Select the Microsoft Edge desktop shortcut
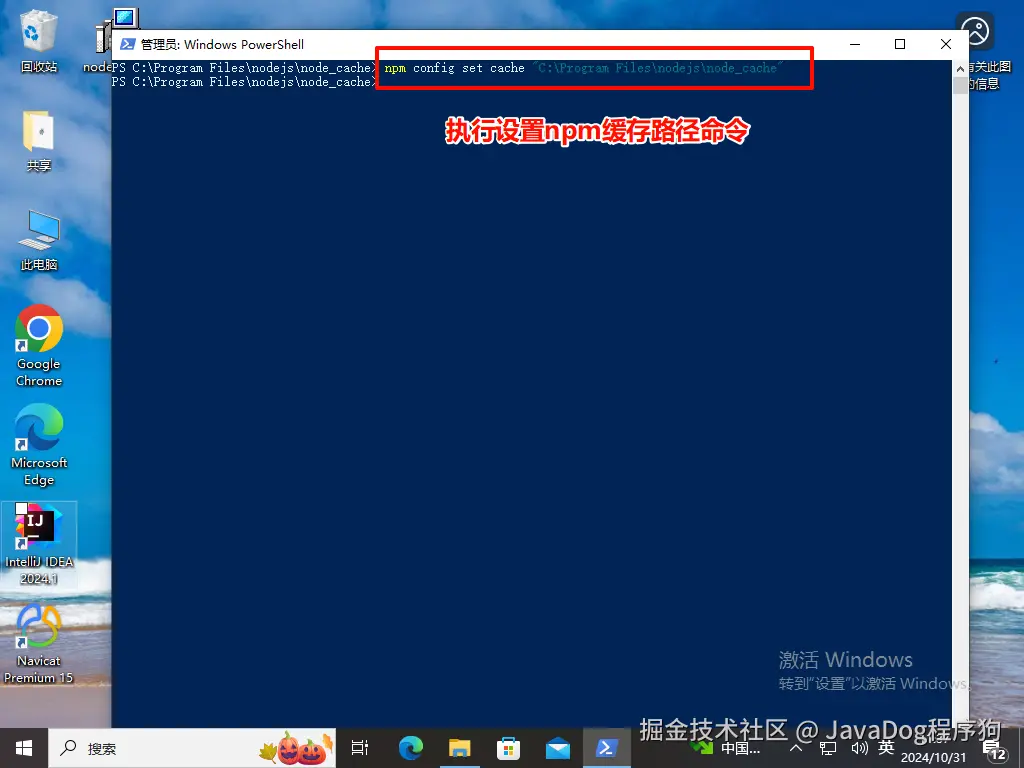This screenshot has width=1024, height=768. [39, 445]
